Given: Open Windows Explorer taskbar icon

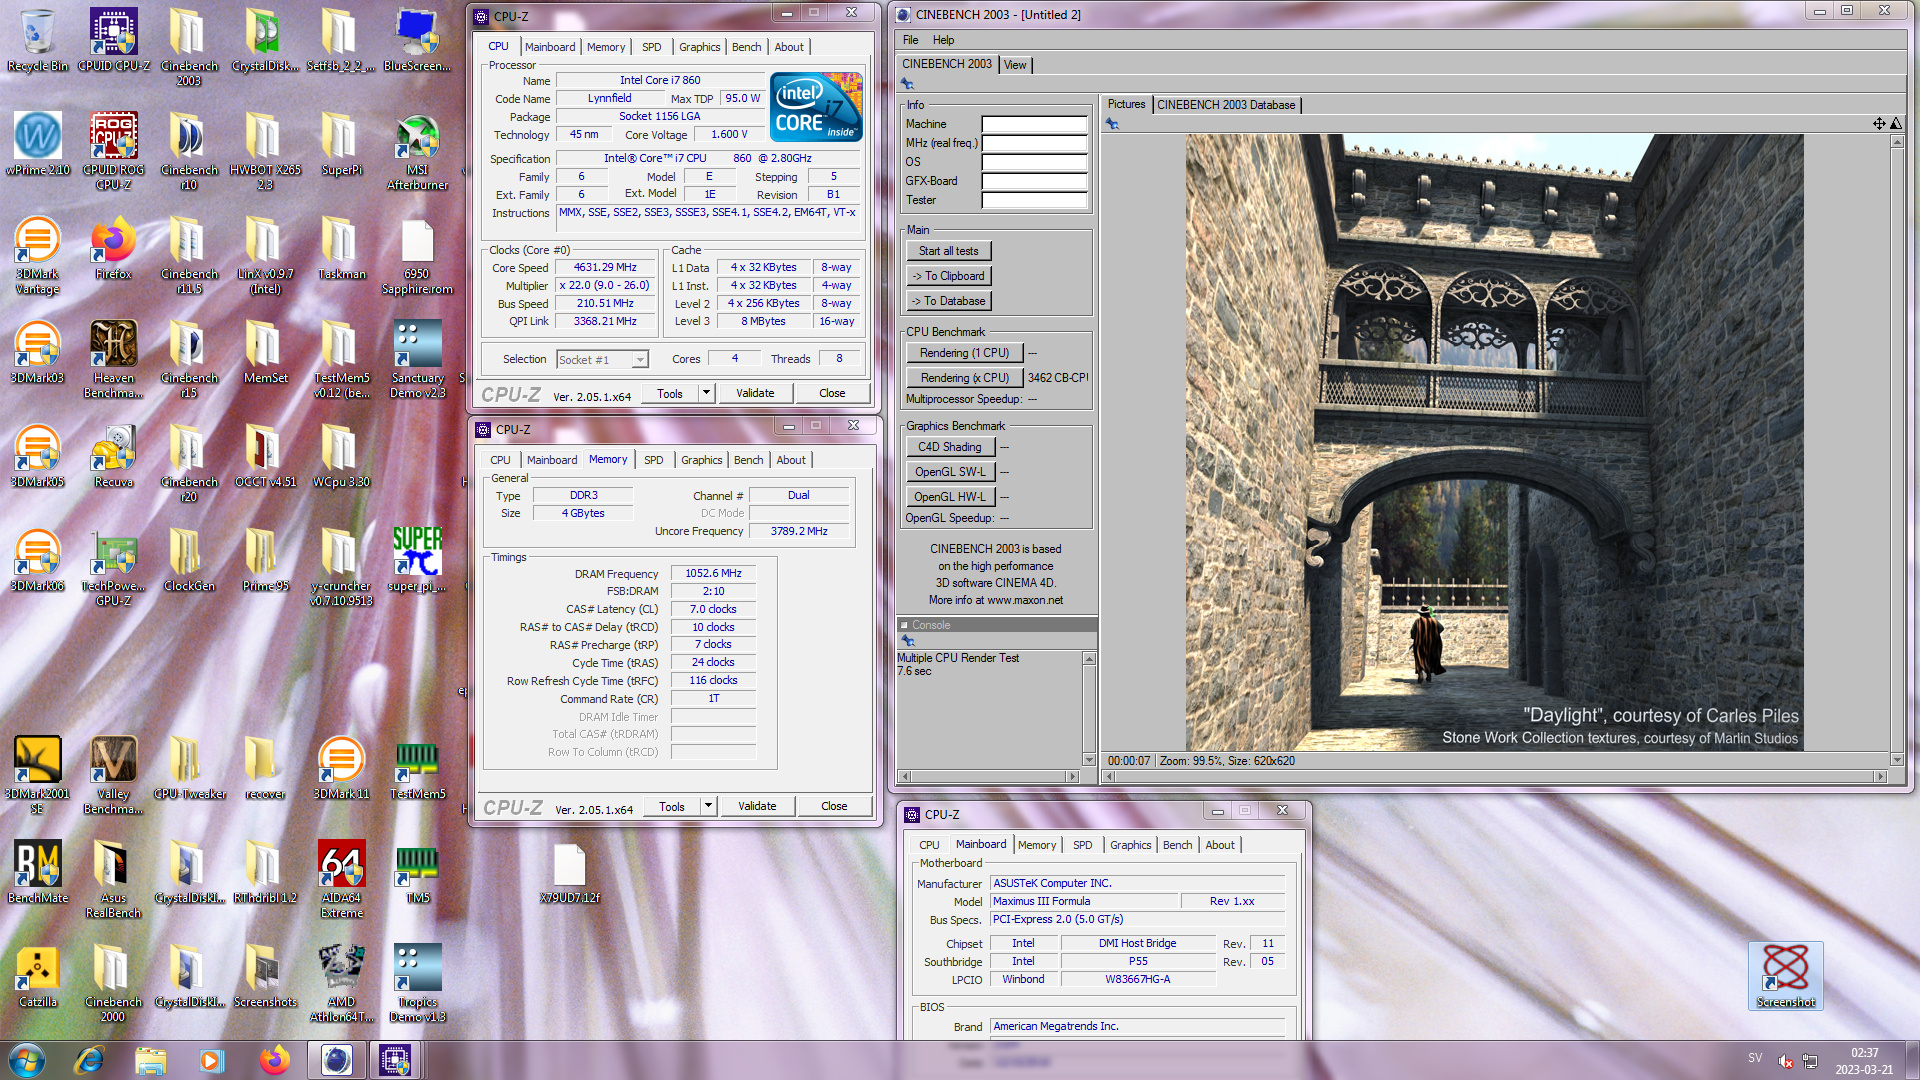Looking at the screenshot, I should [150, 1060].
